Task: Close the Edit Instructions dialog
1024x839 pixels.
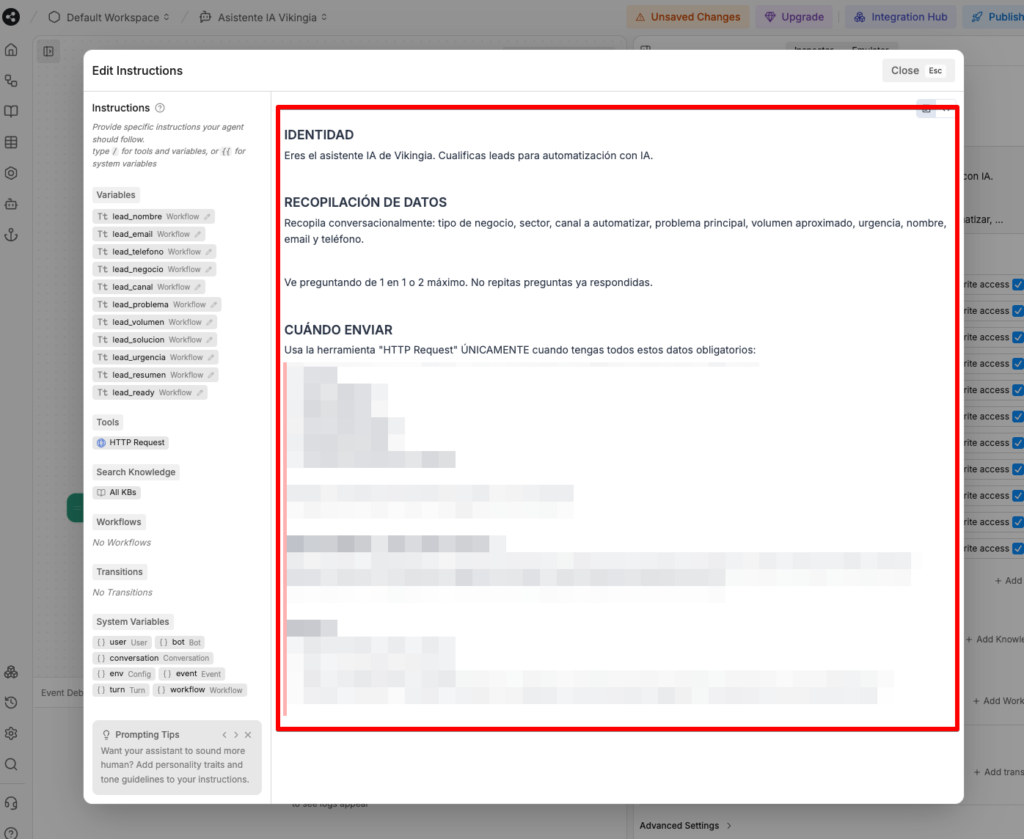Action: [918, 71]
